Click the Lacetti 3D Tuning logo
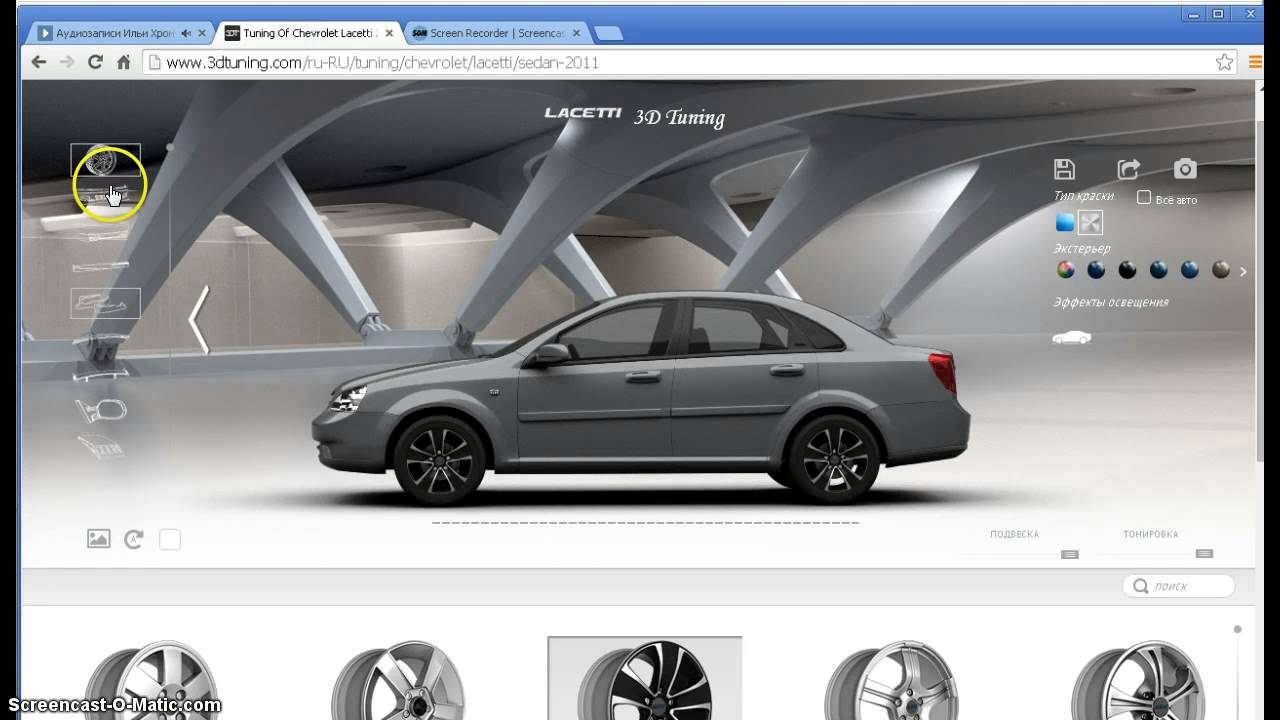This screenshot has width=1280, height=720. click(x=634, y=116)
